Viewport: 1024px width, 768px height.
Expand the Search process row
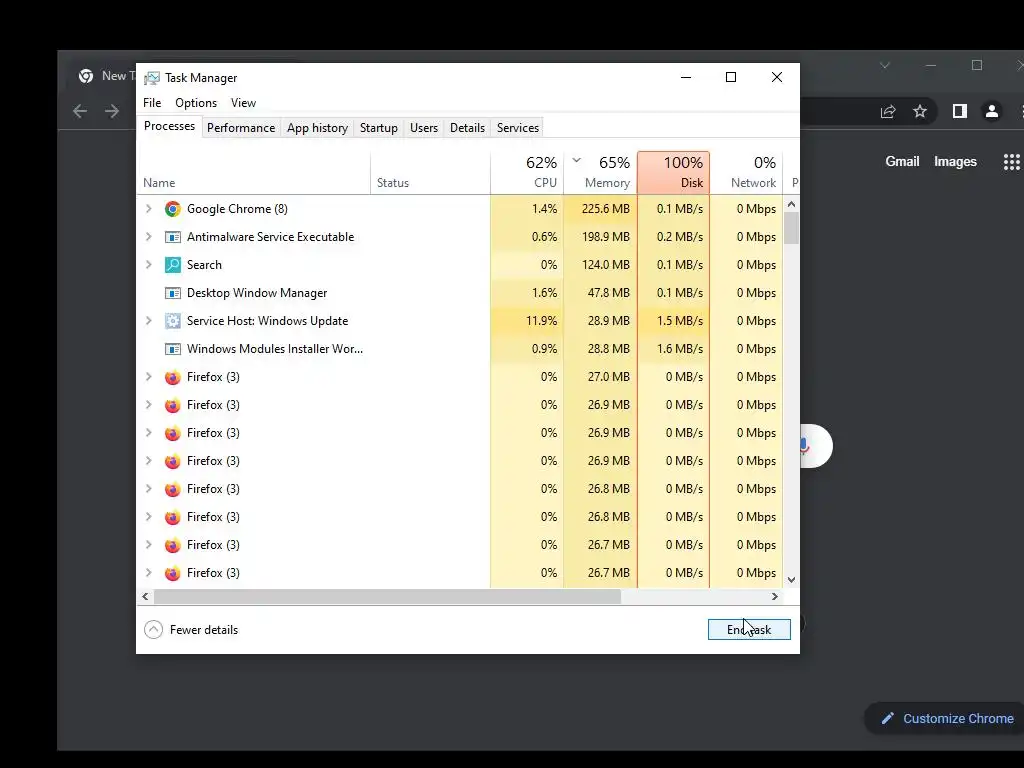pyautogui.click(x=149, y=265)
